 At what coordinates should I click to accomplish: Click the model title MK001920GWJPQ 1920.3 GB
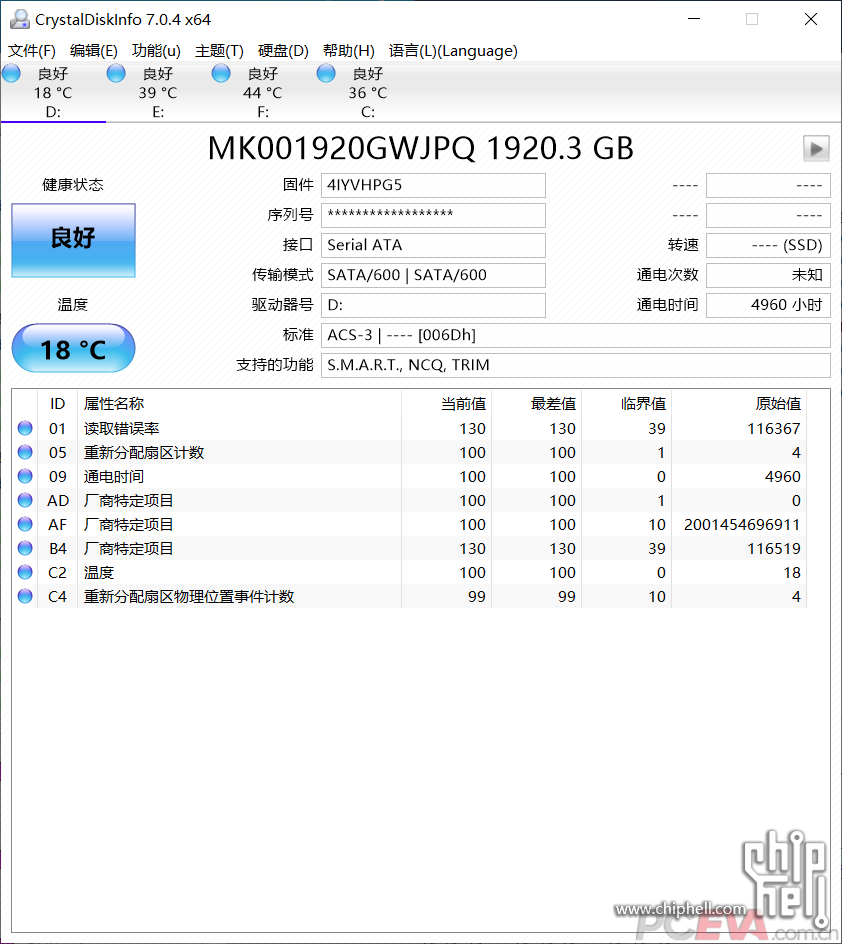point(421,148)
